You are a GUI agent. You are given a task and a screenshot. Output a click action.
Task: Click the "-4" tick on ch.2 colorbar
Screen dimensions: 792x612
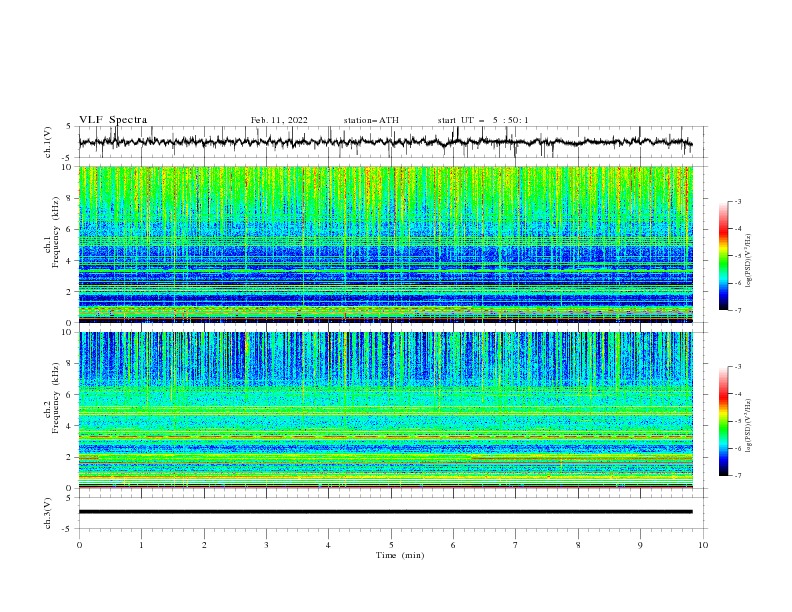point(737,394)
